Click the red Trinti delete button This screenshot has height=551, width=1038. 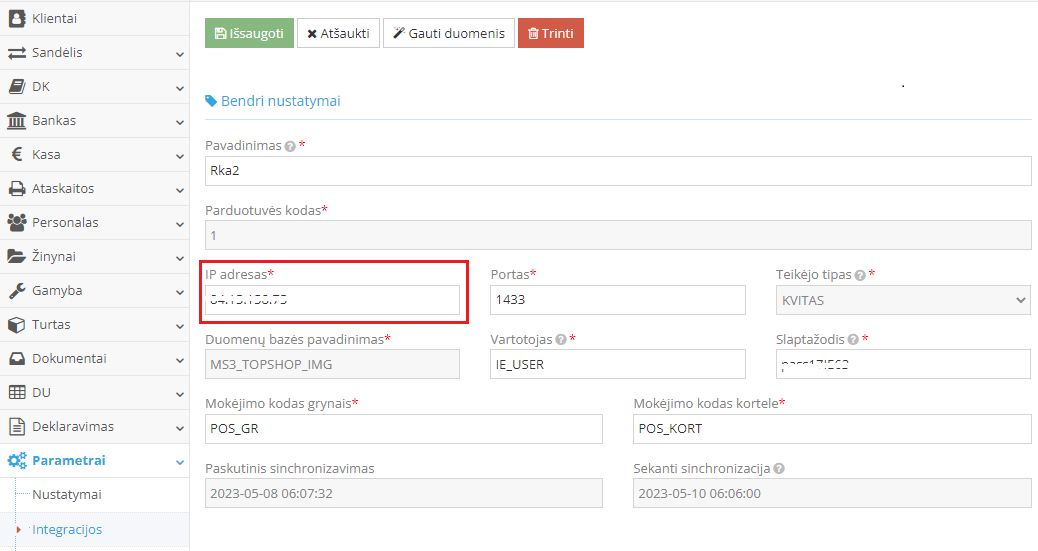point(551,33)
